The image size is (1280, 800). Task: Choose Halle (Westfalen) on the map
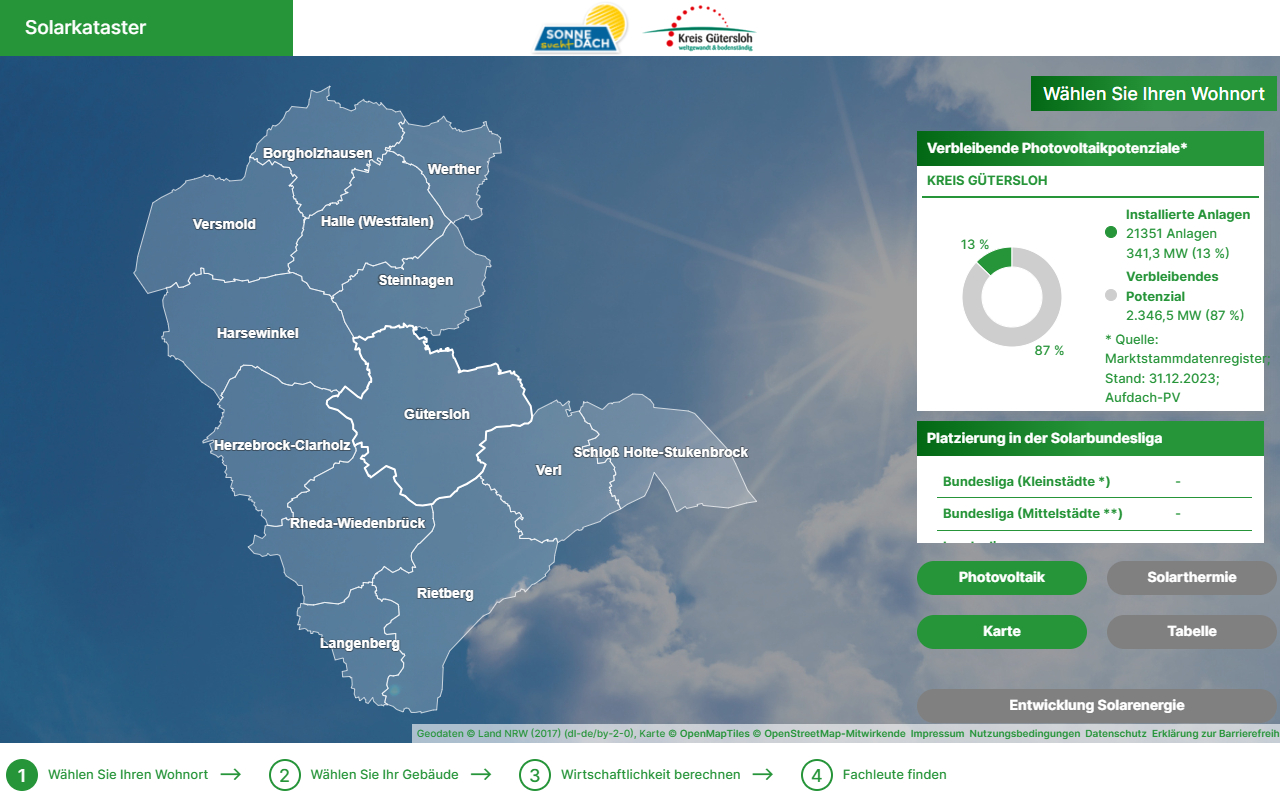point(377,222)
